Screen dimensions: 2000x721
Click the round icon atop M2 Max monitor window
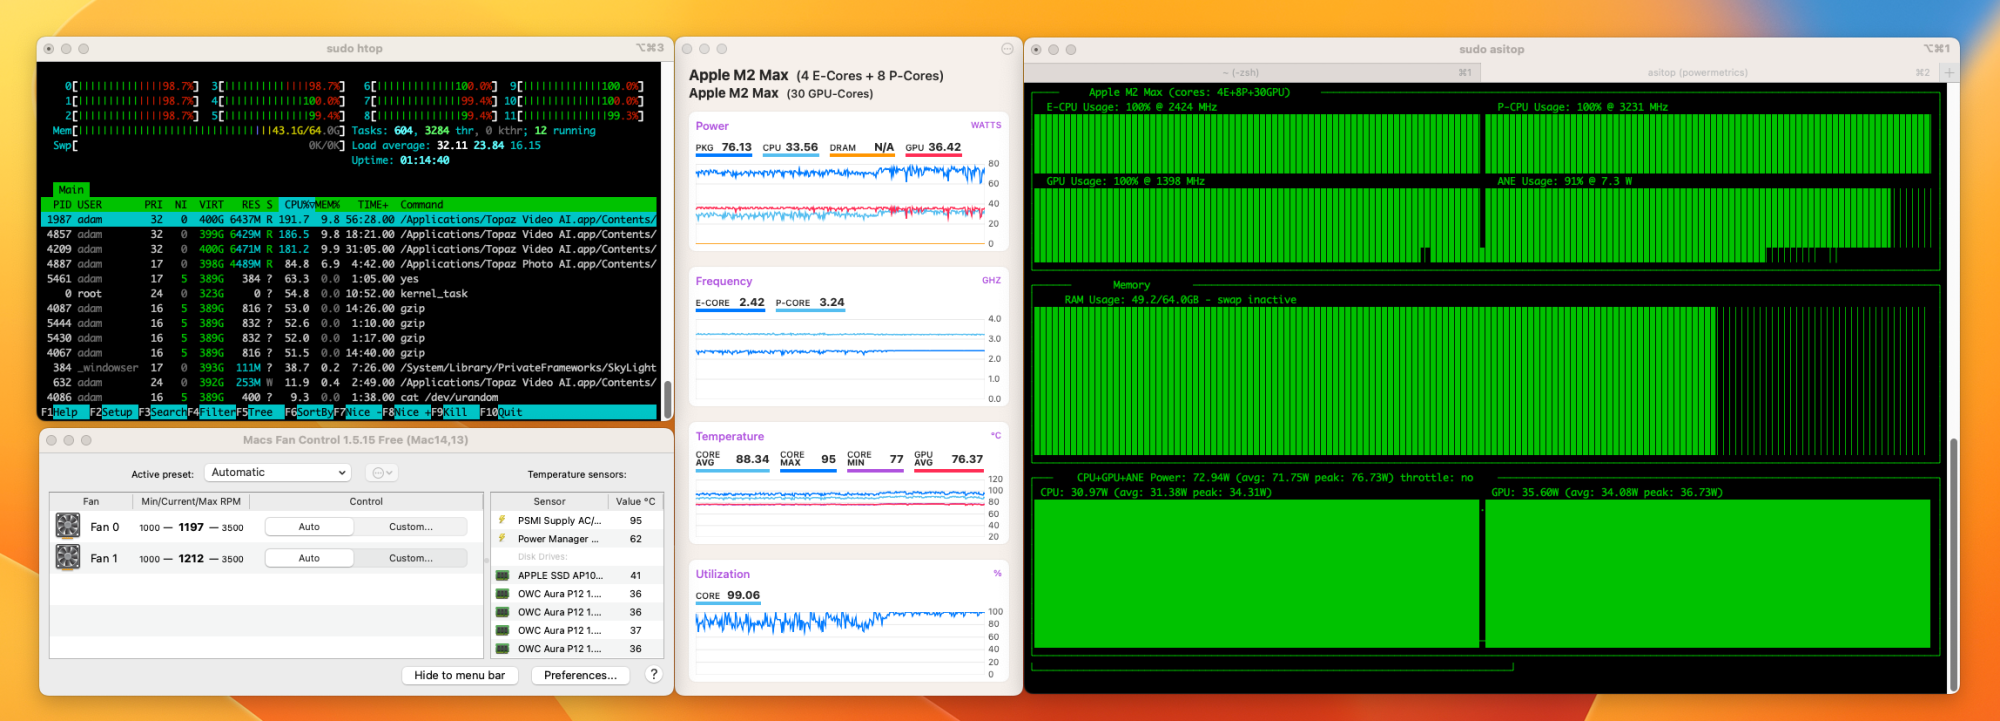coord(1007,48)
